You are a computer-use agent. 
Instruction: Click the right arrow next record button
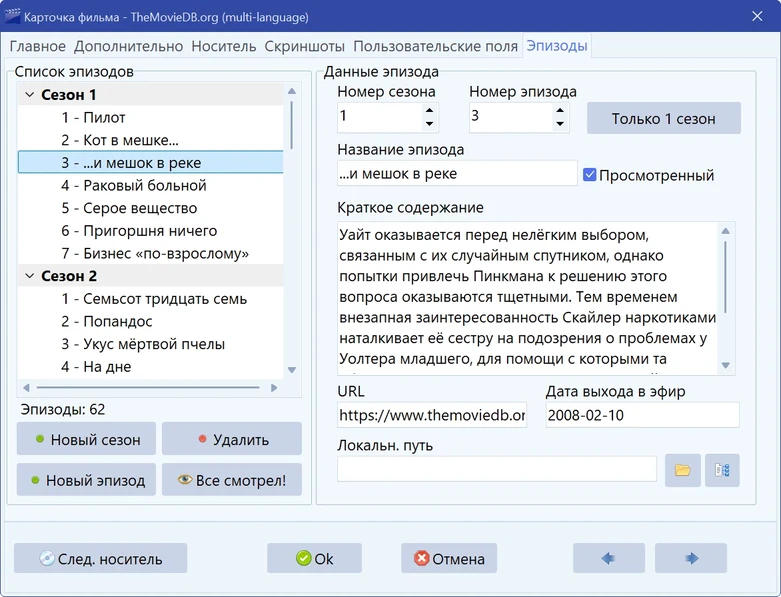click(690, 558)
